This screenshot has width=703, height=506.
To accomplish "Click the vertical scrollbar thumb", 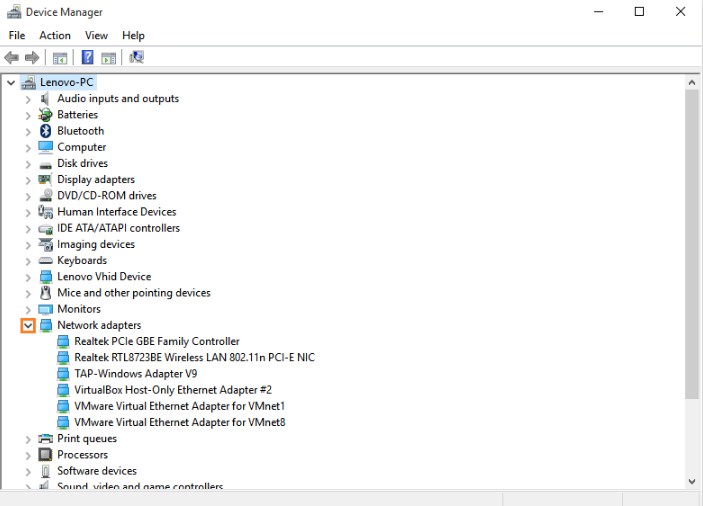I will click(x=692, y=244).
